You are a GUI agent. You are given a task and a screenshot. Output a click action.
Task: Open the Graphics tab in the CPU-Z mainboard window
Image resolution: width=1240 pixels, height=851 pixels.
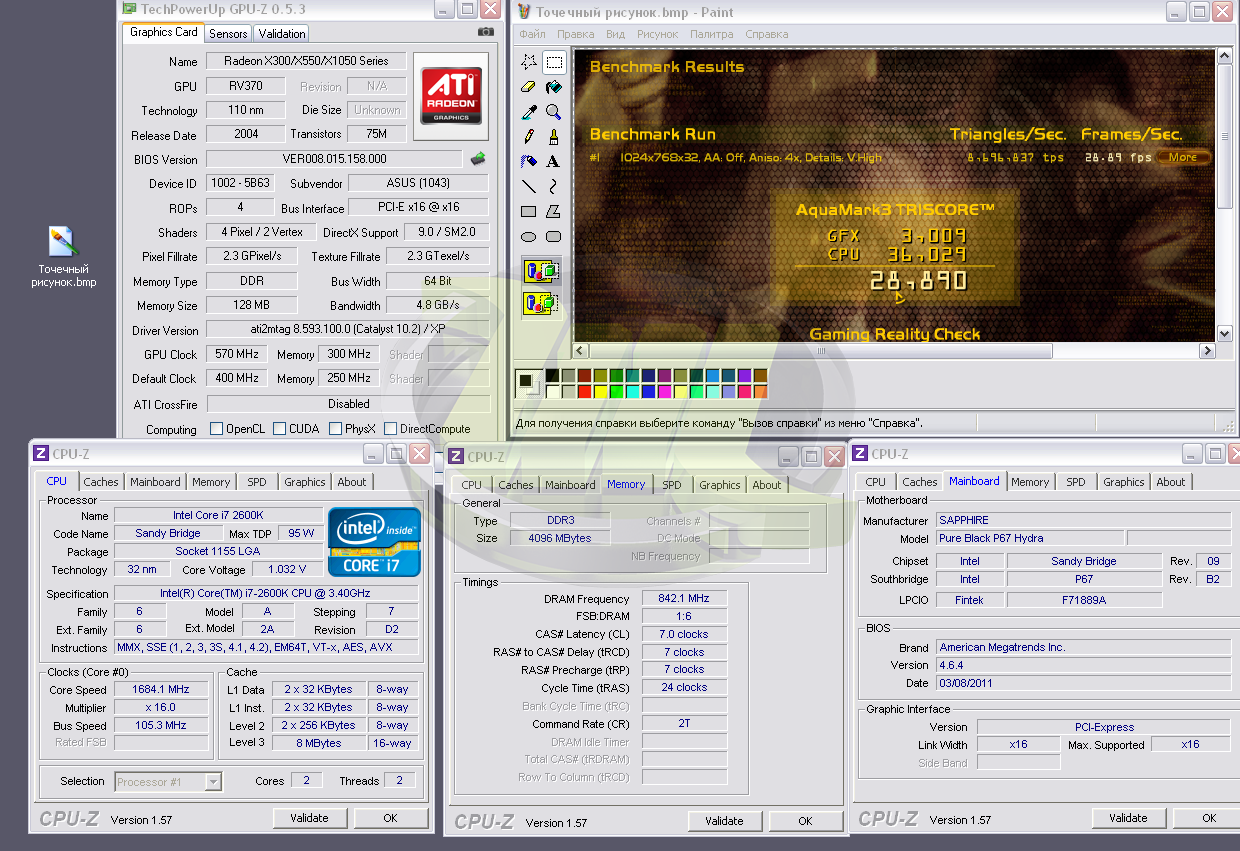pos(1124,482)
